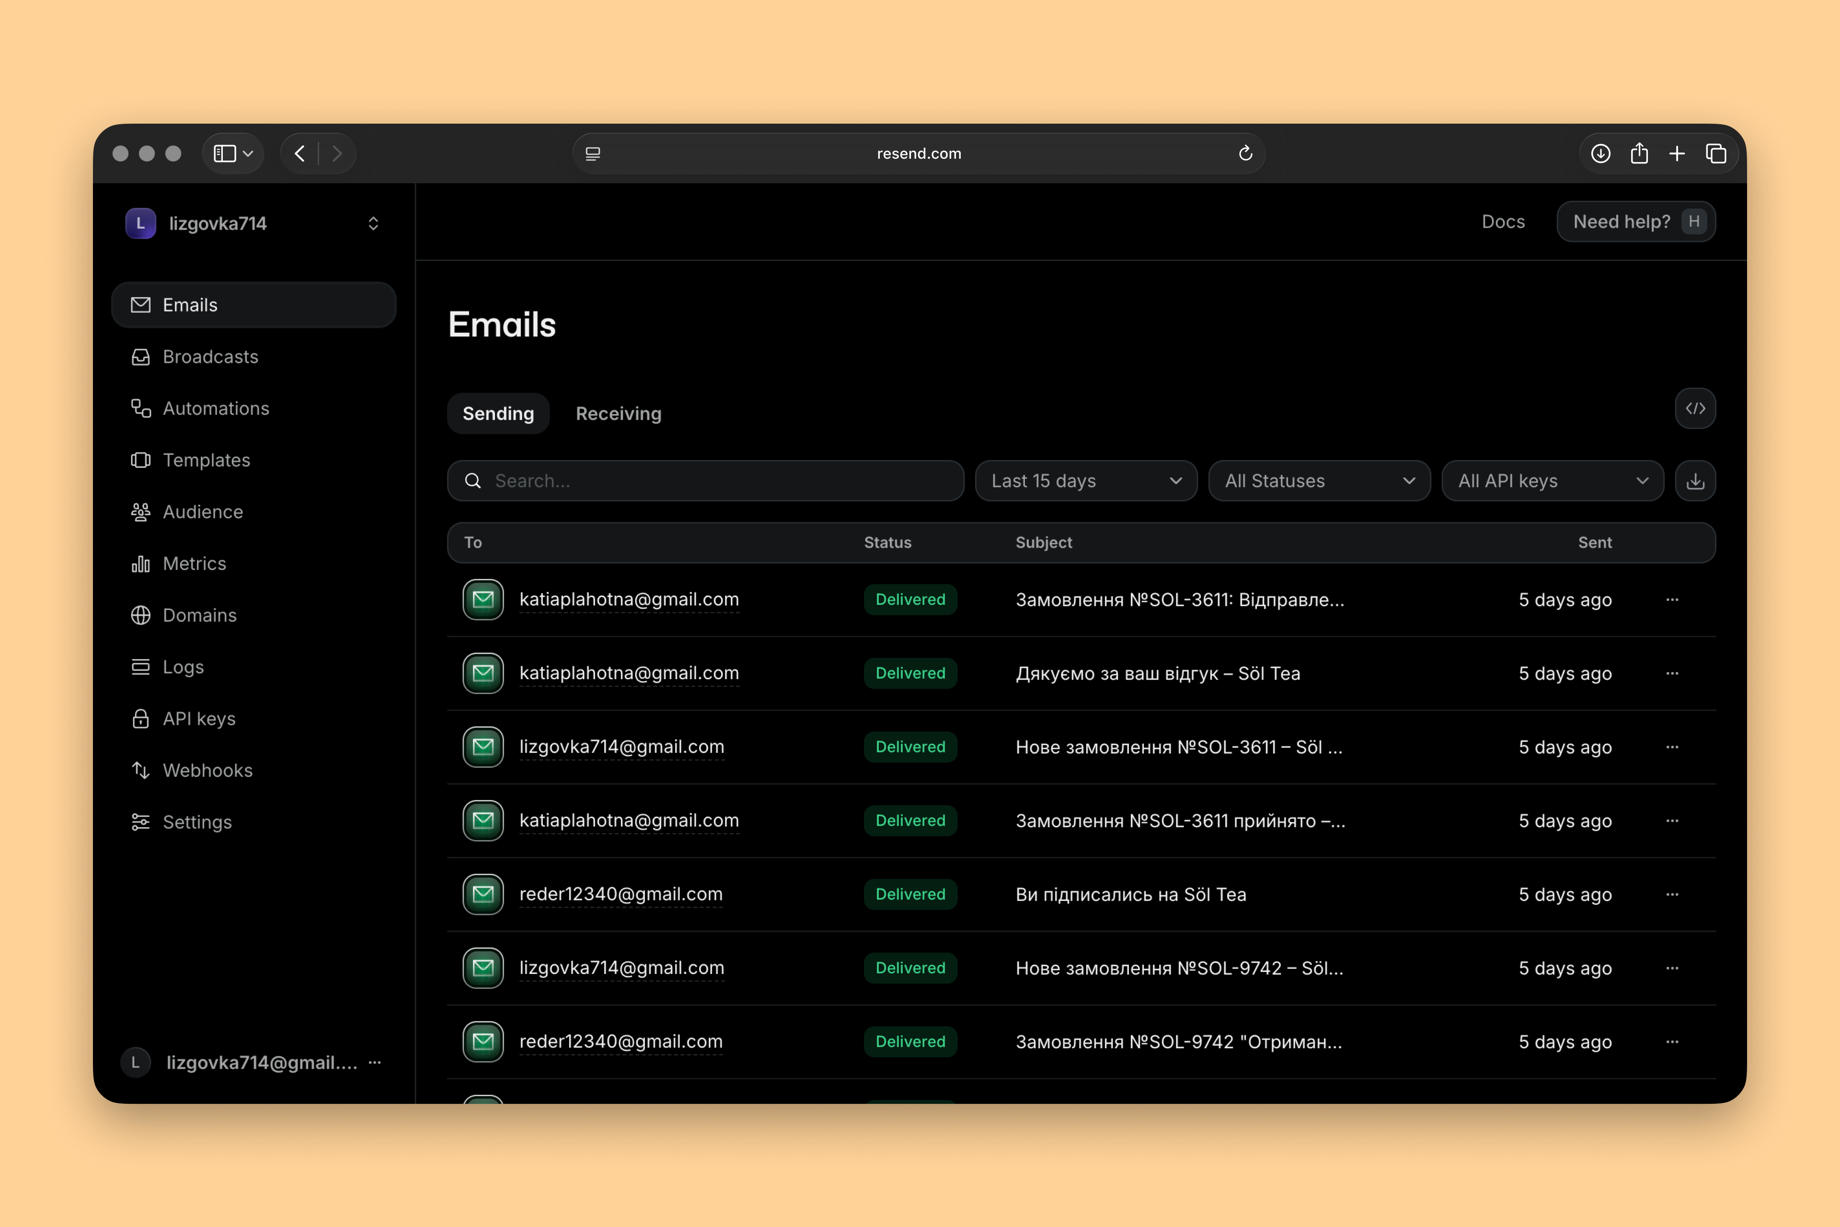Open row menu for Замовлення №SOL-3611 прийнято email
This screenshot has height=1227, width=1840.
click(1672, 820)
